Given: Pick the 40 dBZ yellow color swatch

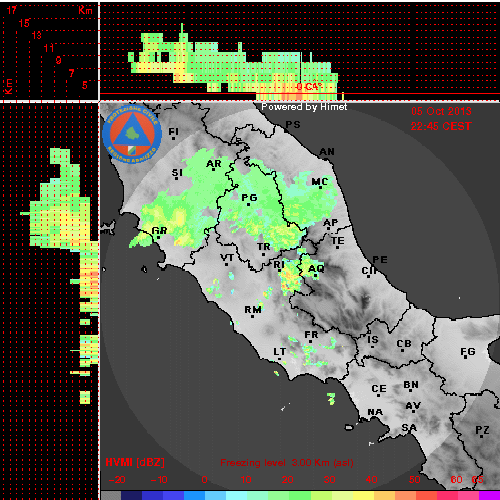Looking at the screenshot, I should pos(363,495).
